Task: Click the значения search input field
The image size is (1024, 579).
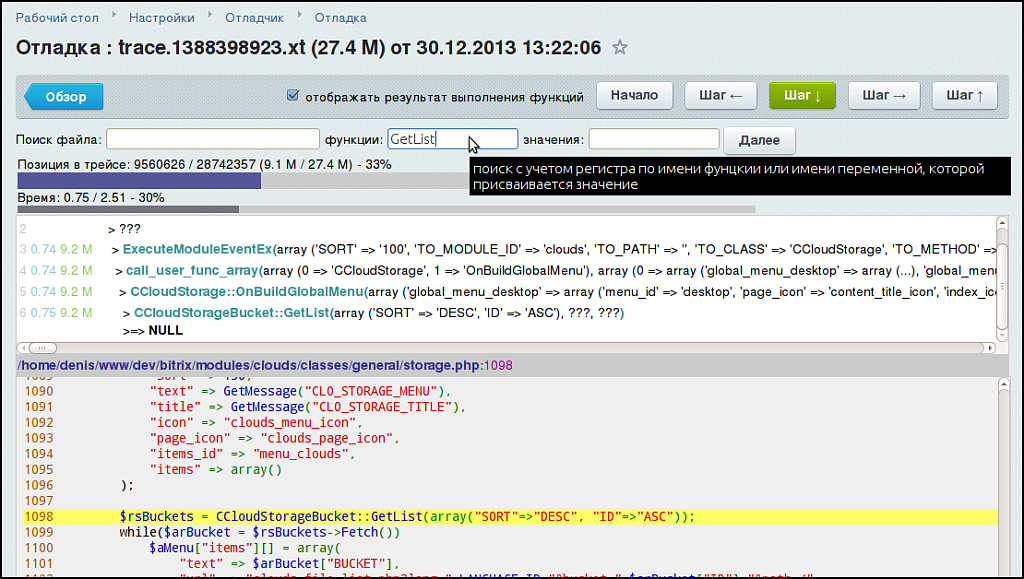Action: [653, 140]
